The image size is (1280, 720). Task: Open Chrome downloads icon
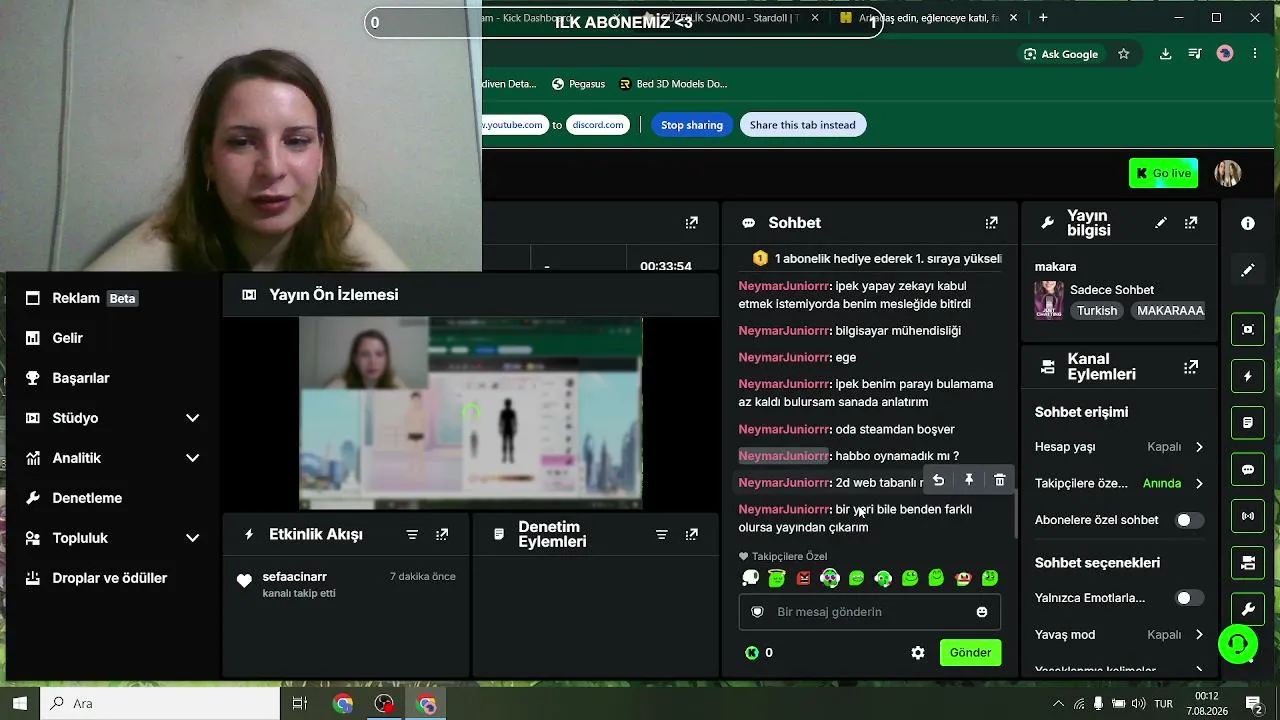[1165, 54]
